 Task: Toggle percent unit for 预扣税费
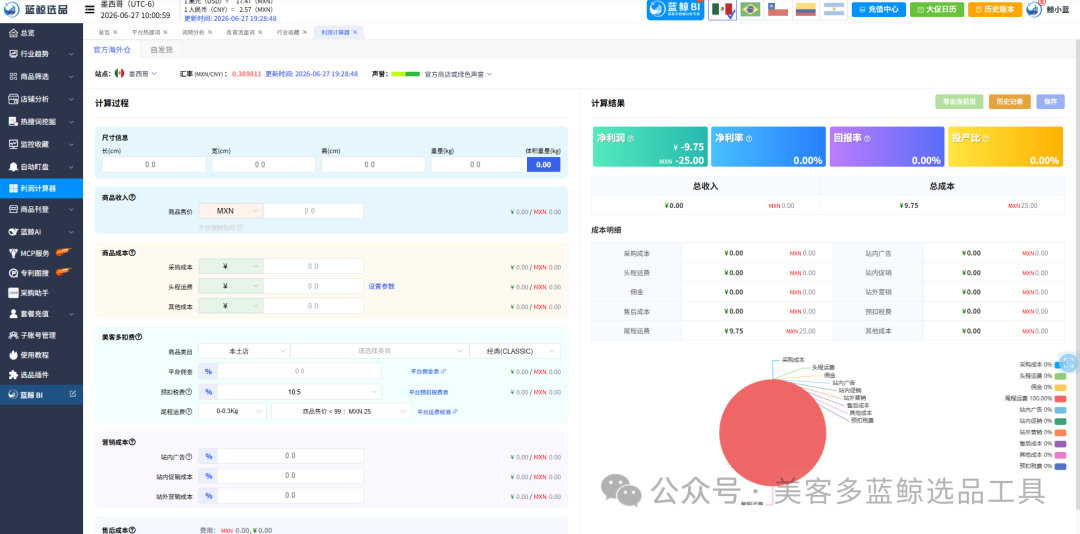click(208, 392)
